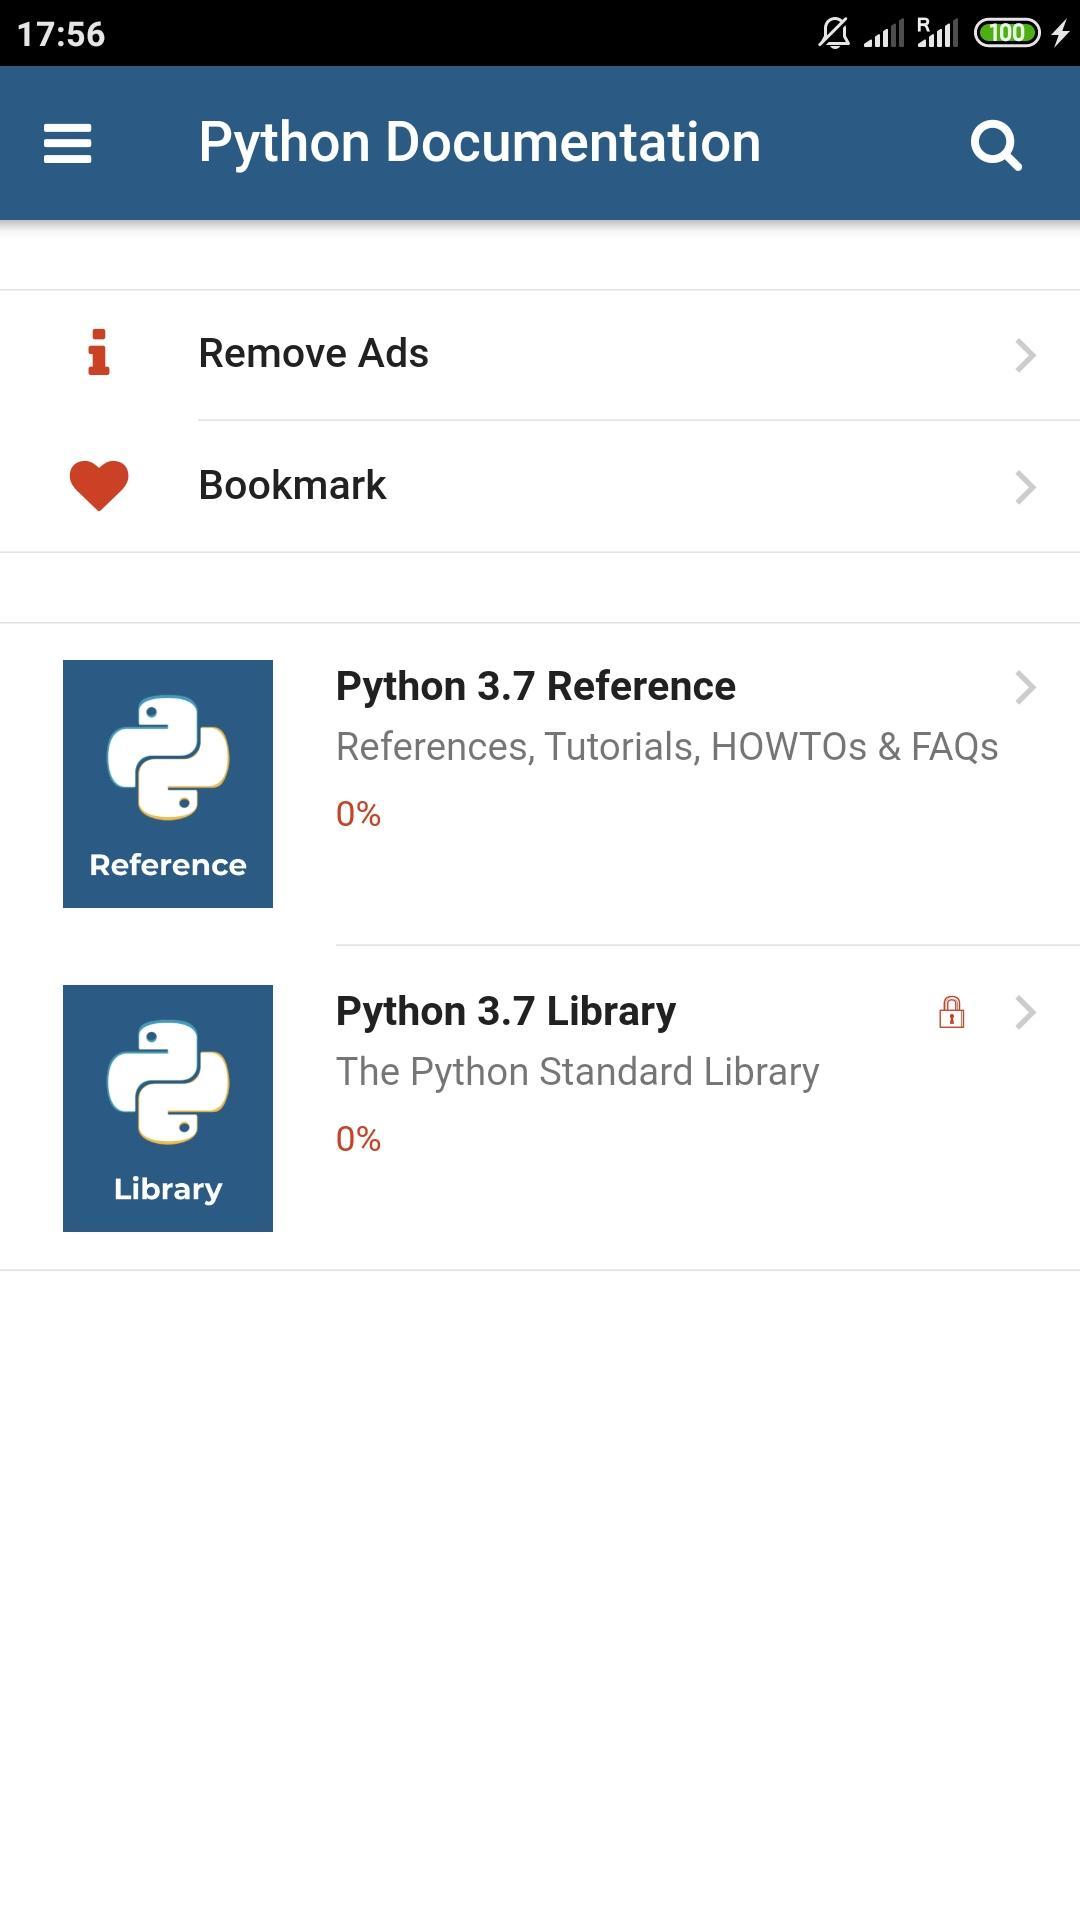Image resolution: width=1080 pixels, height=1920 pixels.
Task: Select the Bookmark menu item
Action: point(540,486)
